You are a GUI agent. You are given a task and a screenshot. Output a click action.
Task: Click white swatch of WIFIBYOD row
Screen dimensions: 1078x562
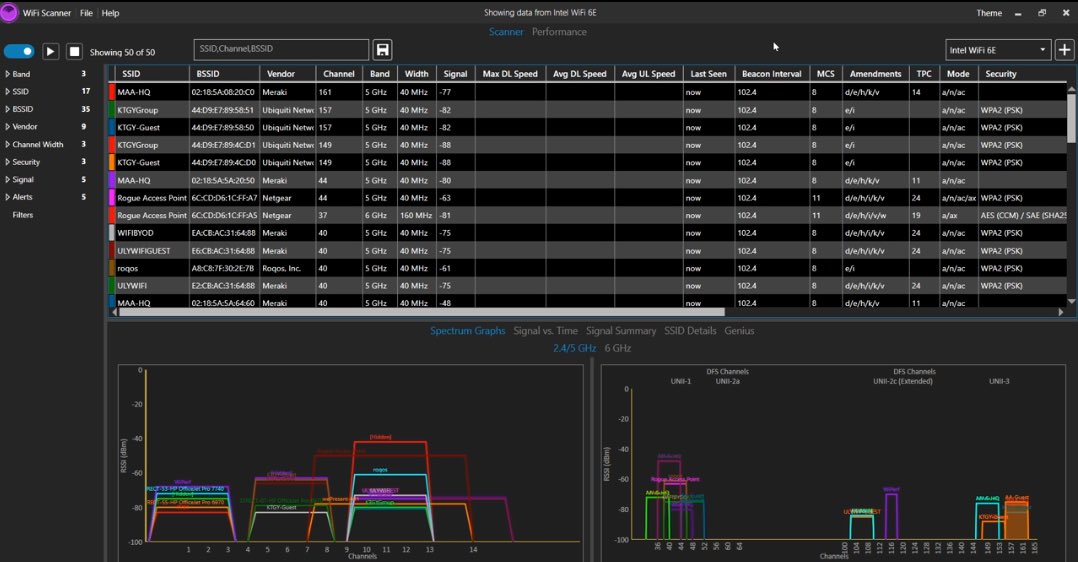[x=112, y=233]
